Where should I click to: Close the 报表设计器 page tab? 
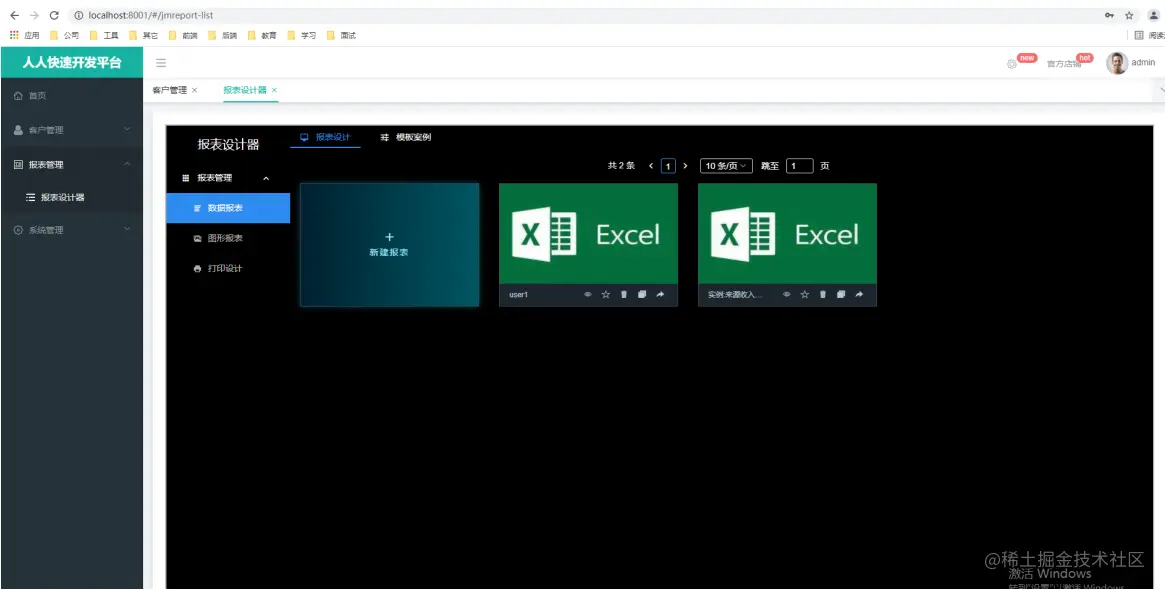(x=274, y=90)
